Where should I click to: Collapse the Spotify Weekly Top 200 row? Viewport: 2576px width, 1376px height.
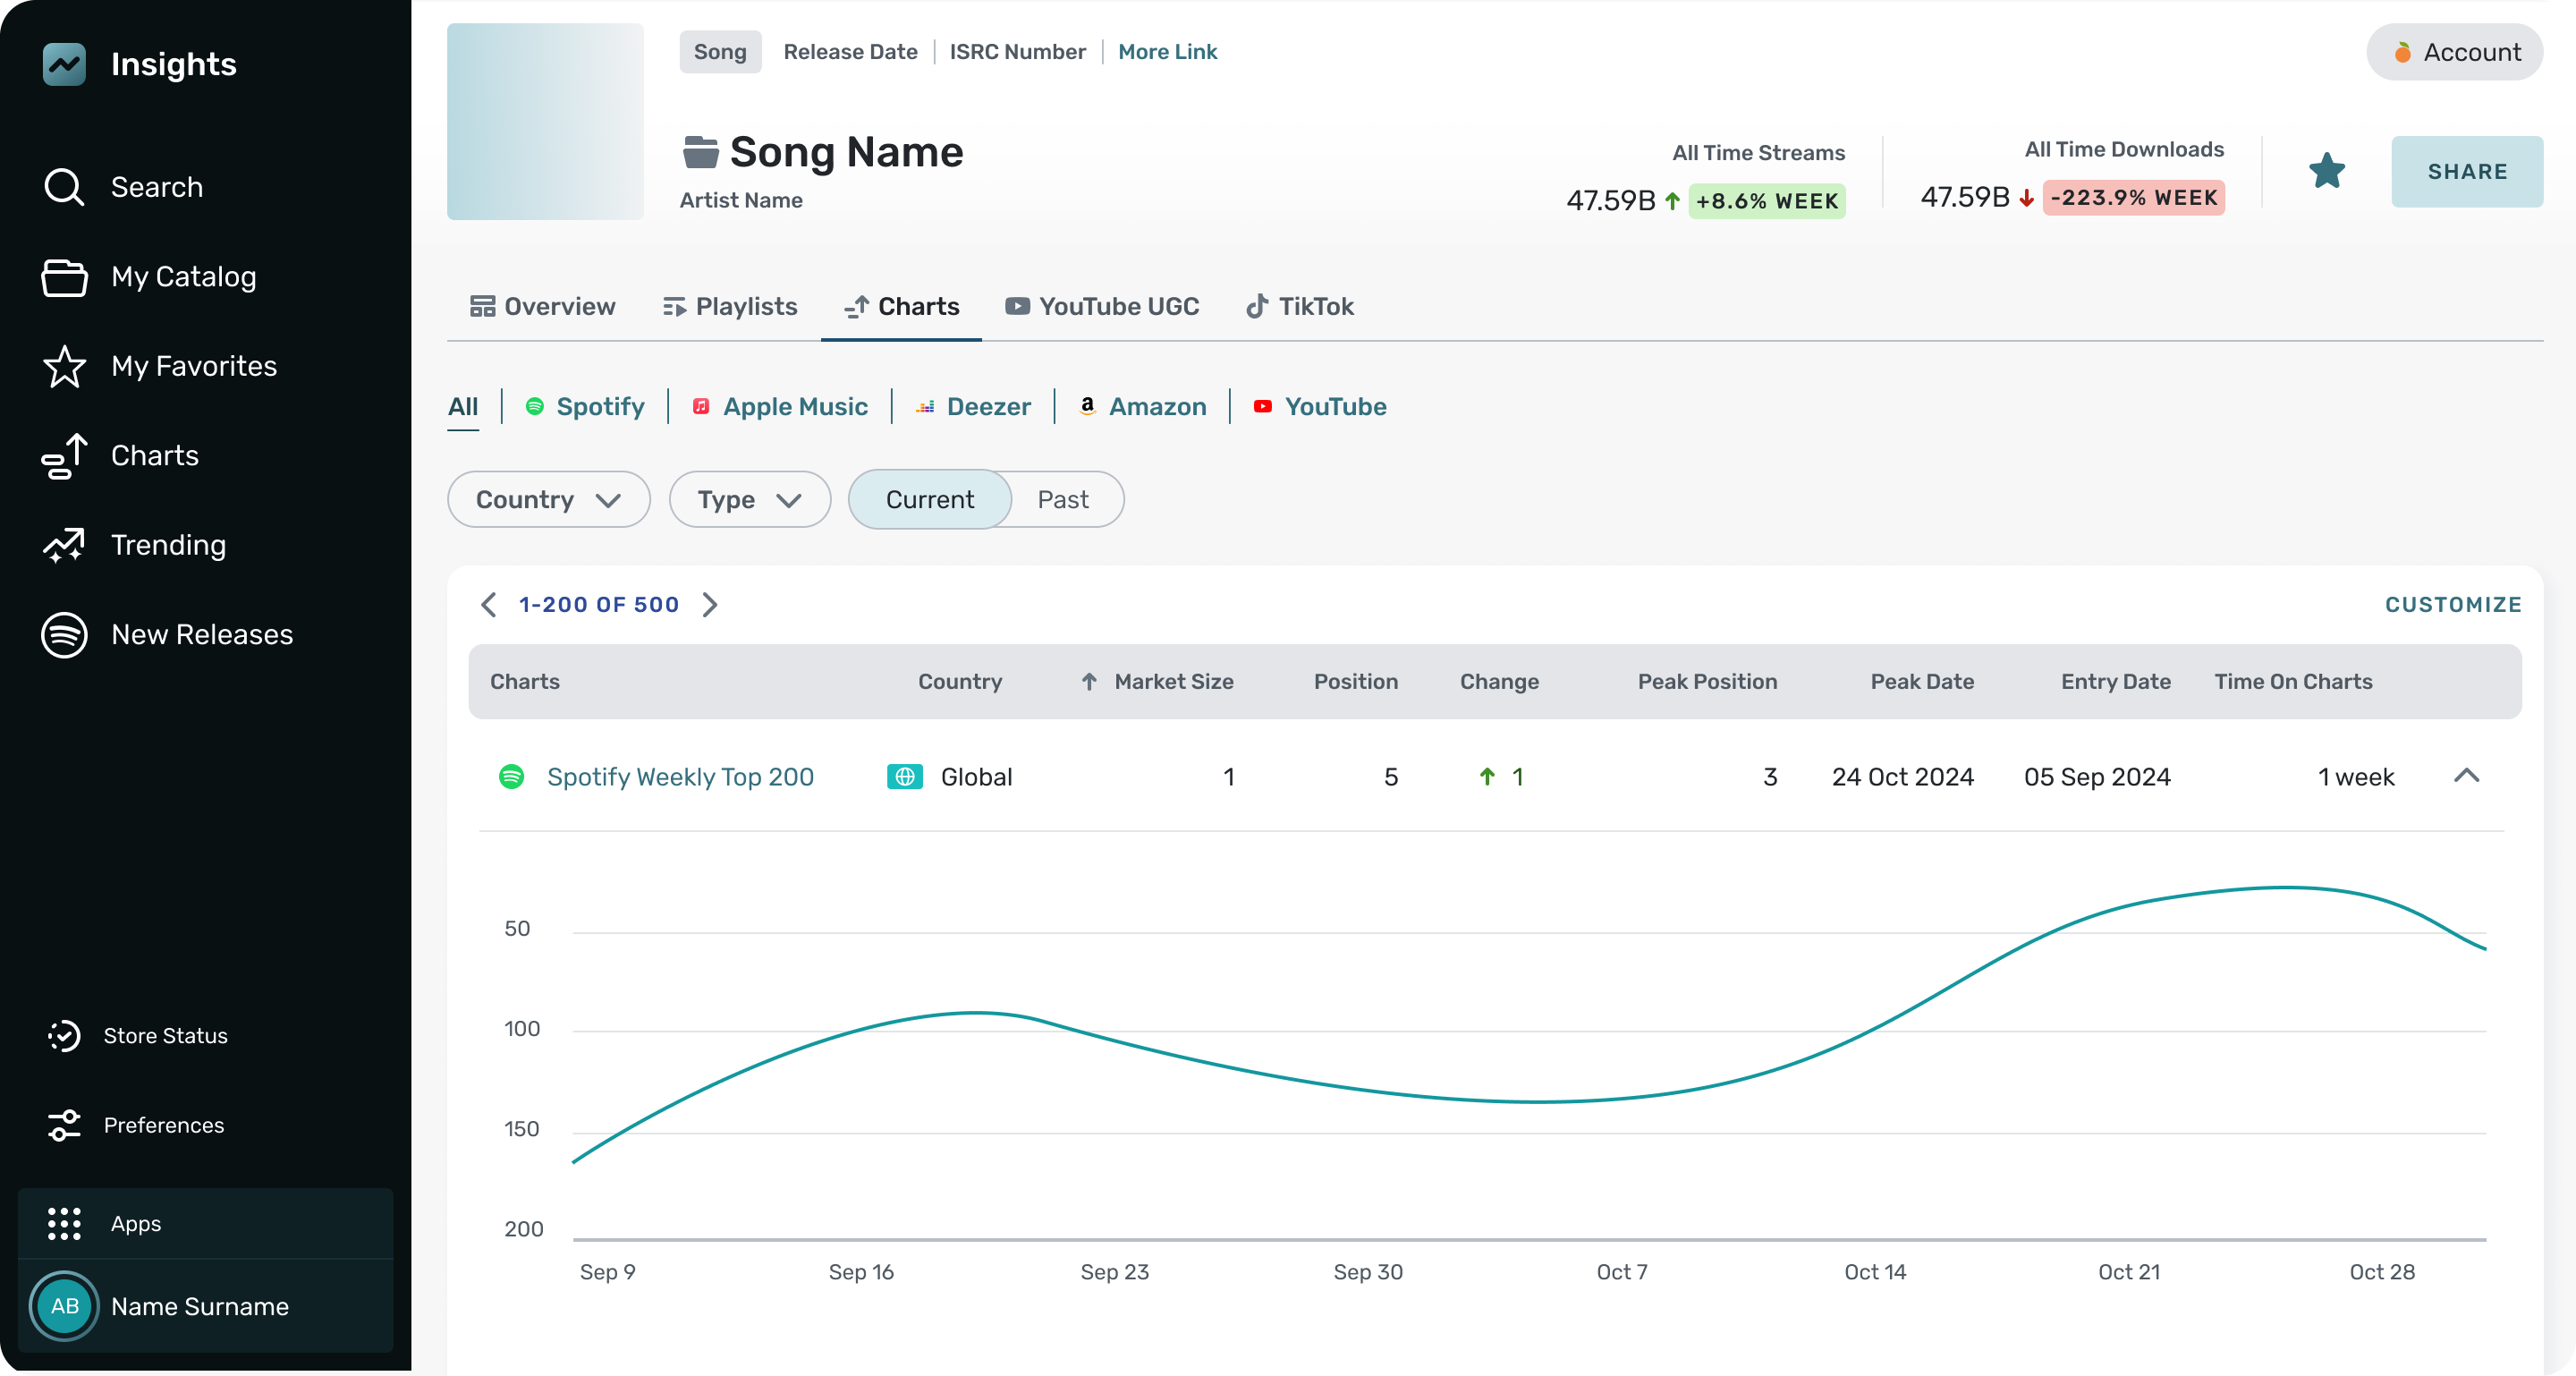2466,776
